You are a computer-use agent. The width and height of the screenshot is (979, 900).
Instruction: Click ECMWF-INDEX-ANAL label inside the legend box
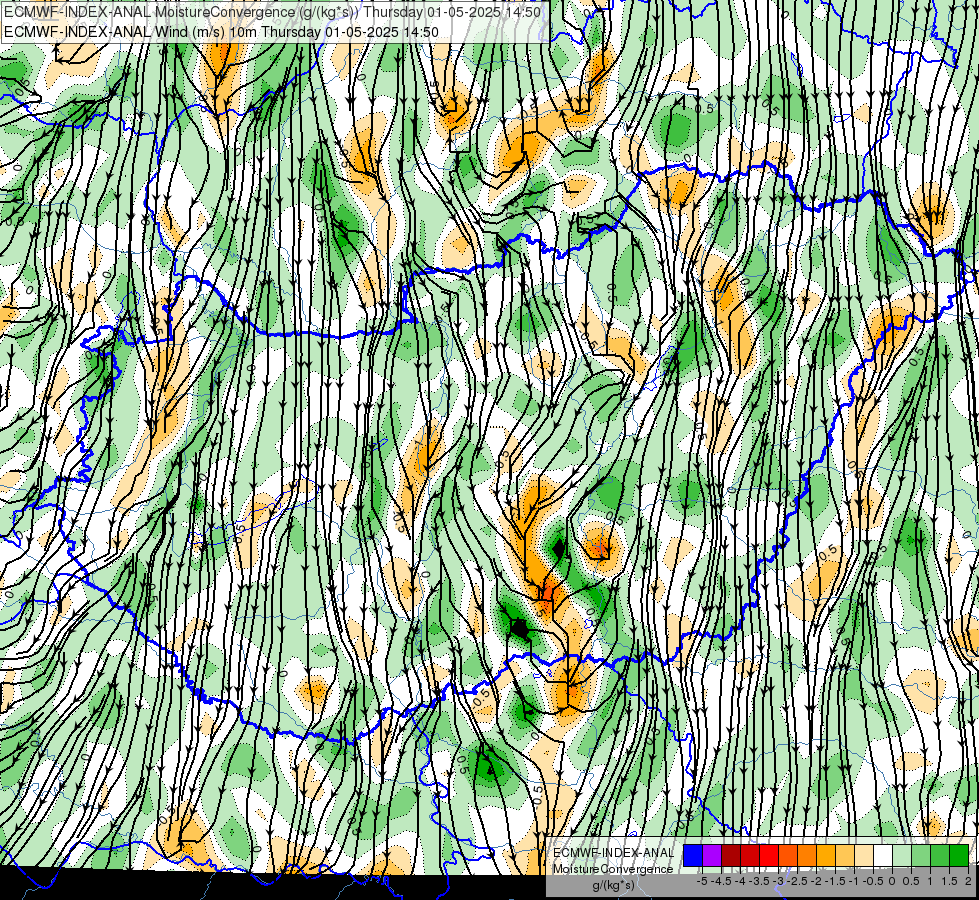[613, 853]
